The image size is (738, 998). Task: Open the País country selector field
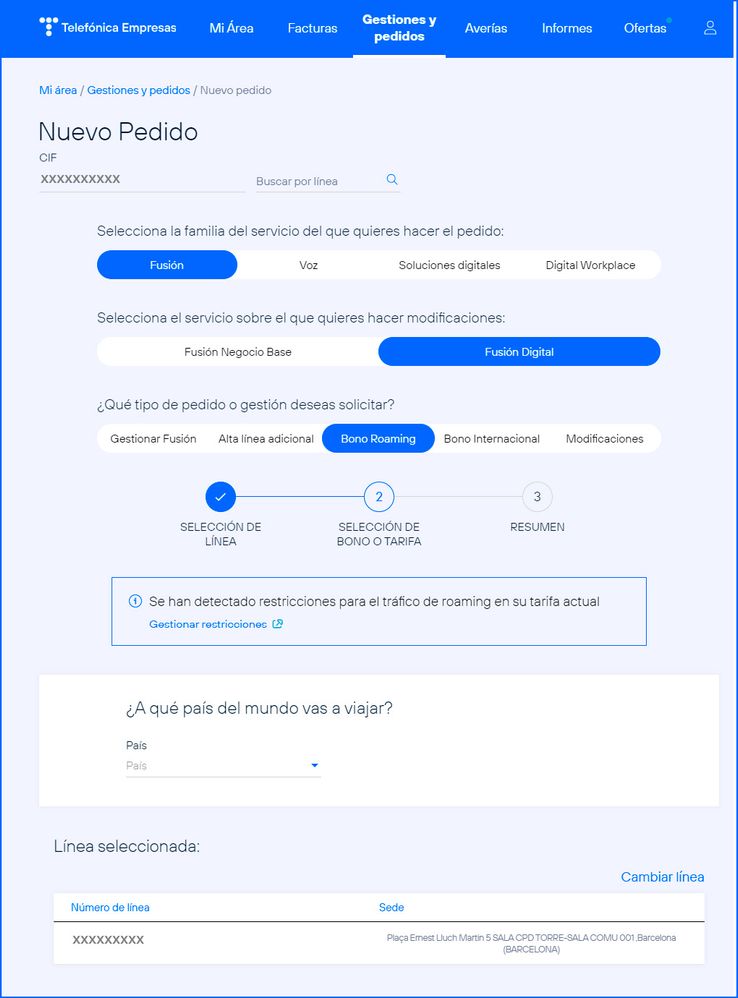tap(216, 766)
